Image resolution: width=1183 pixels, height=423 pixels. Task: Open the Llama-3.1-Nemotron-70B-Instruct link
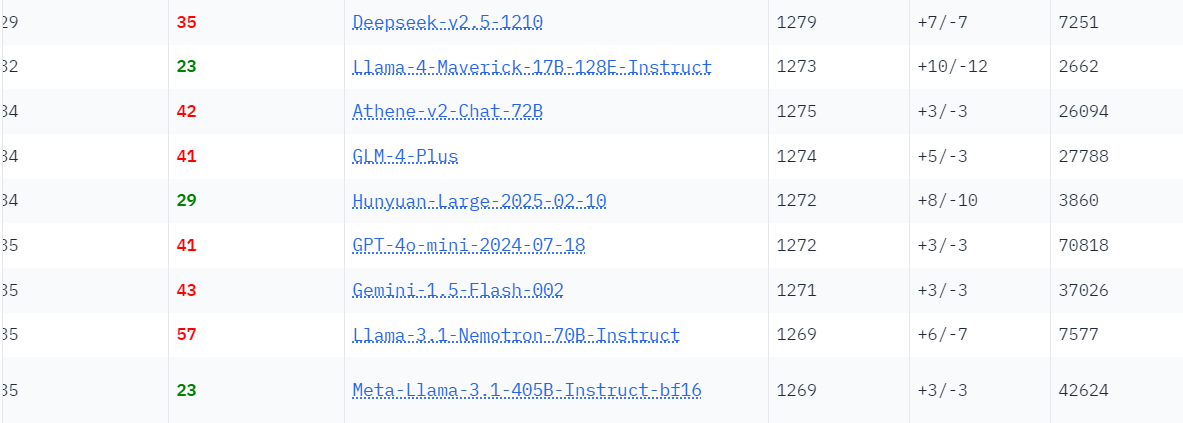coord(516,335)
